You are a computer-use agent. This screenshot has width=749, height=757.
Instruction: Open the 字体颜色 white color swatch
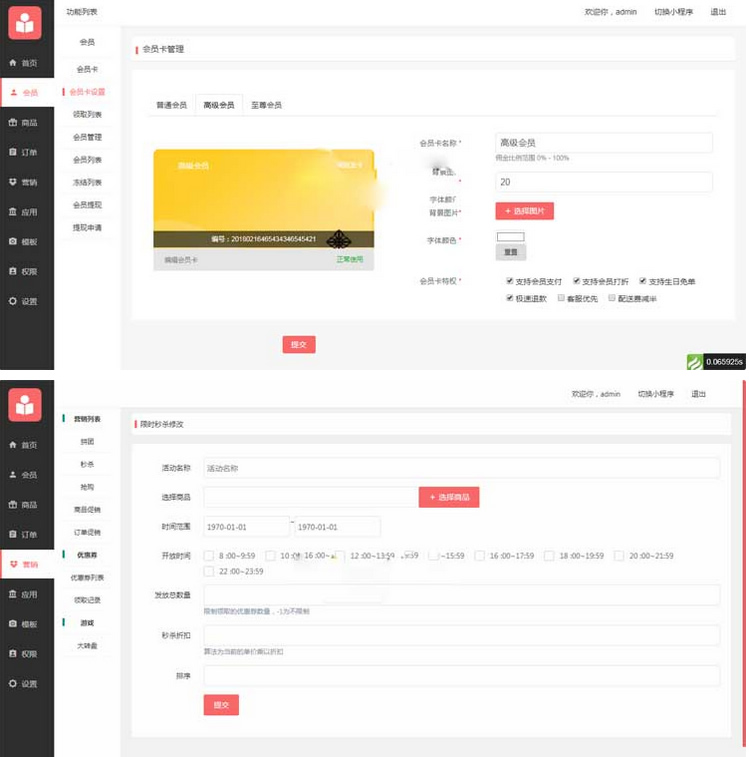coord(510,237)
